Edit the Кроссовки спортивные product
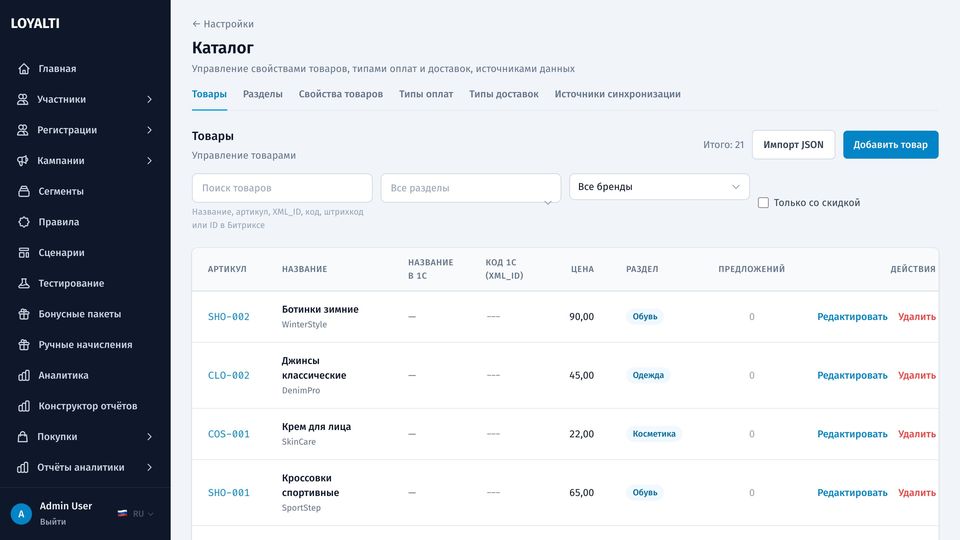This screenshot has width=960, height=540. point(852,493)
